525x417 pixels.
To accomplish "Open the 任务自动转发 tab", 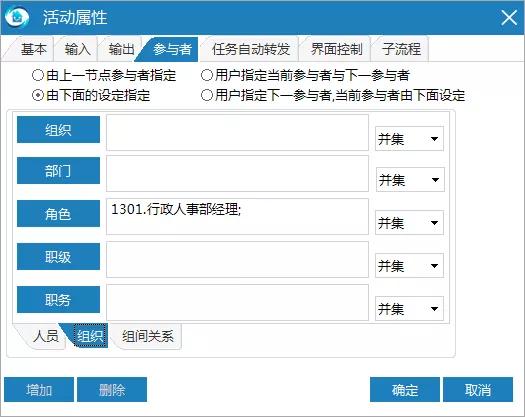I will [250, 49].
